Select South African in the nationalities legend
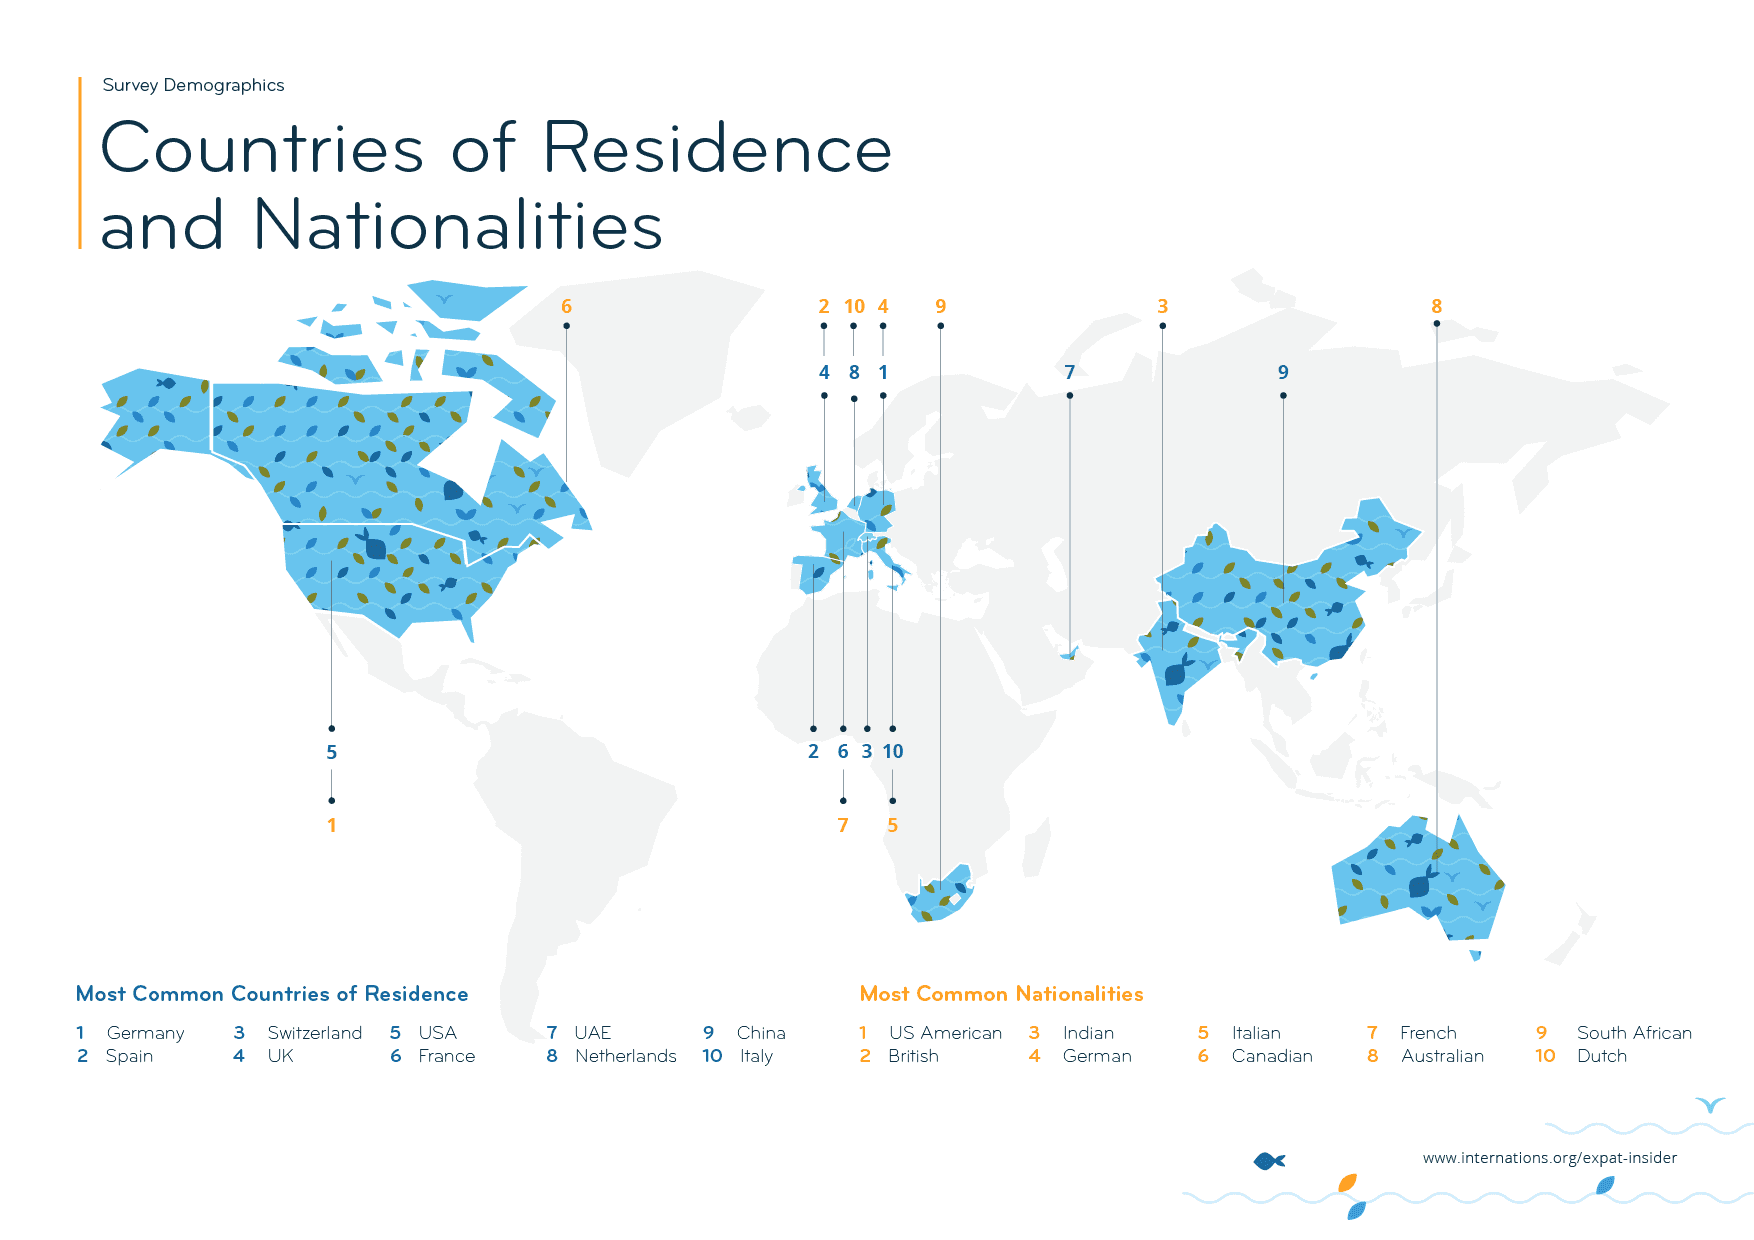This screenshot has height=1240, width=1754. (x=1634, y=1033)
